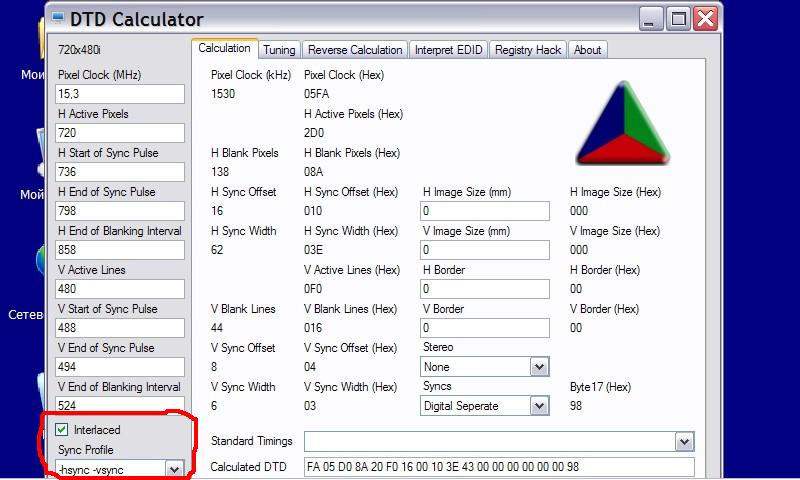800x480 pixels.
Task: Expand the Stereo dropdown set to None
Action: pos(539,367)
